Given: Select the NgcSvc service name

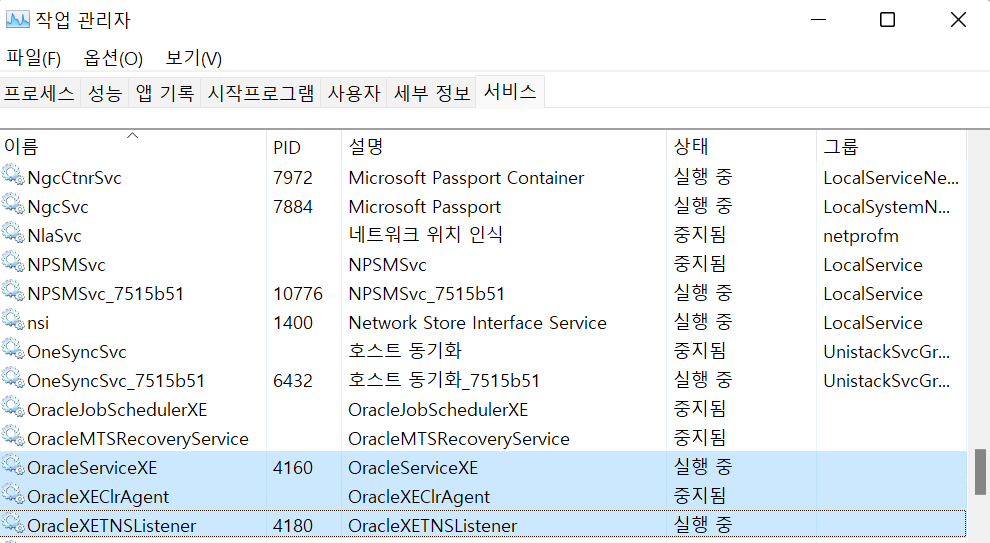Looking at the screenshot, I should tap(58, 207).
